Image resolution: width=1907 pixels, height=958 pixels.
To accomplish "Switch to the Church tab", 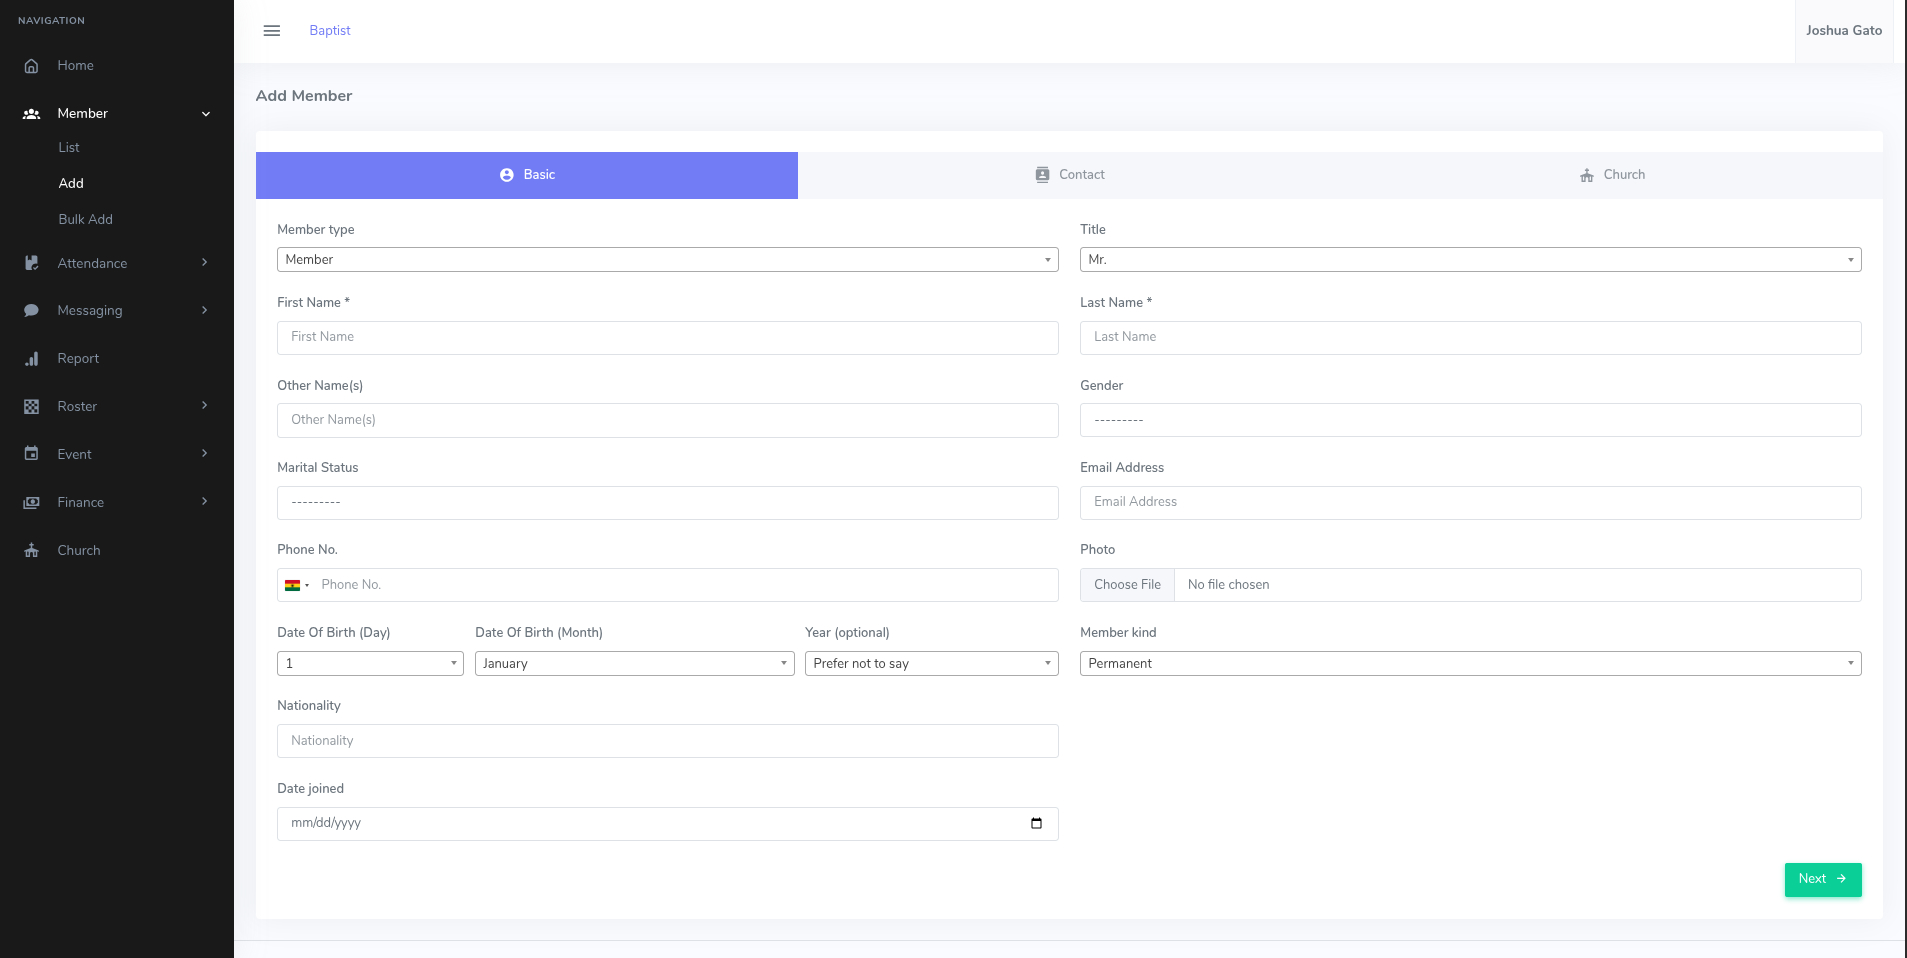I will click(1611, 174).
